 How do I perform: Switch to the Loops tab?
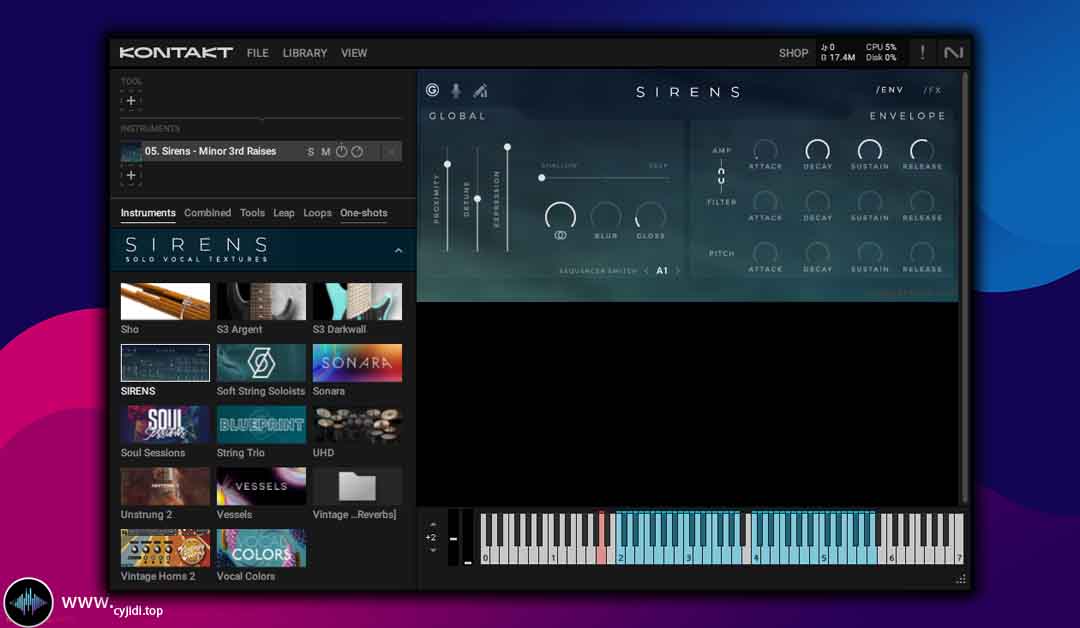318,213
